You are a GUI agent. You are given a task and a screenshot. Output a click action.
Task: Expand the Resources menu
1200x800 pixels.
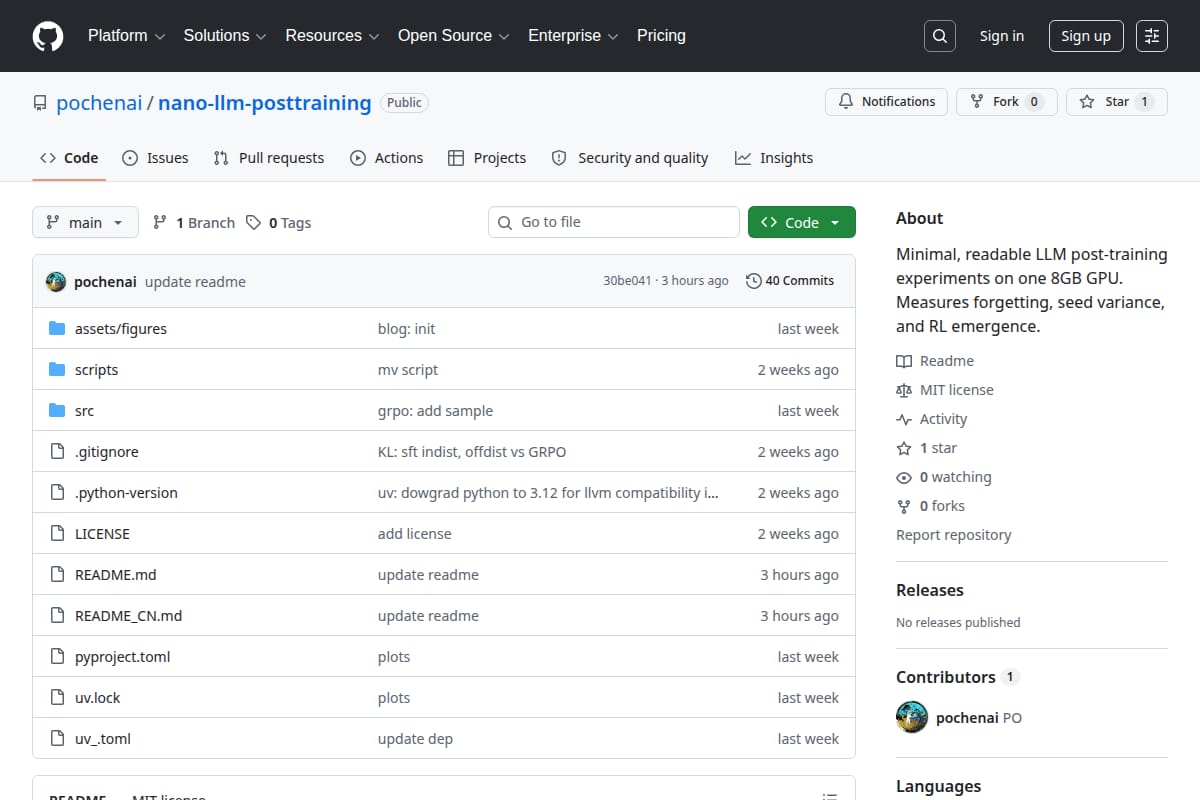point(332,35)
